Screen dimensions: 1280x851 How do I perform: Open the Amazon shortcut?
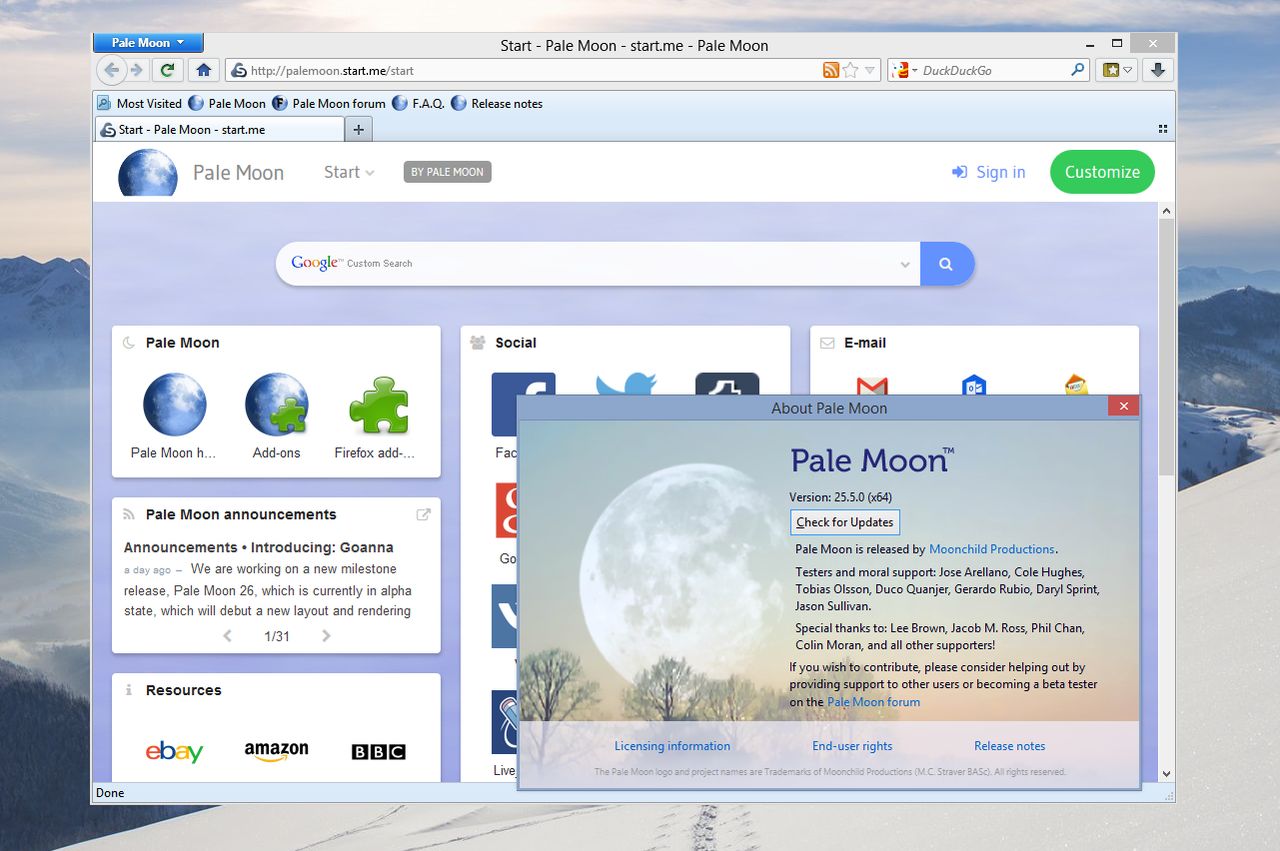[x=276, y=751]
